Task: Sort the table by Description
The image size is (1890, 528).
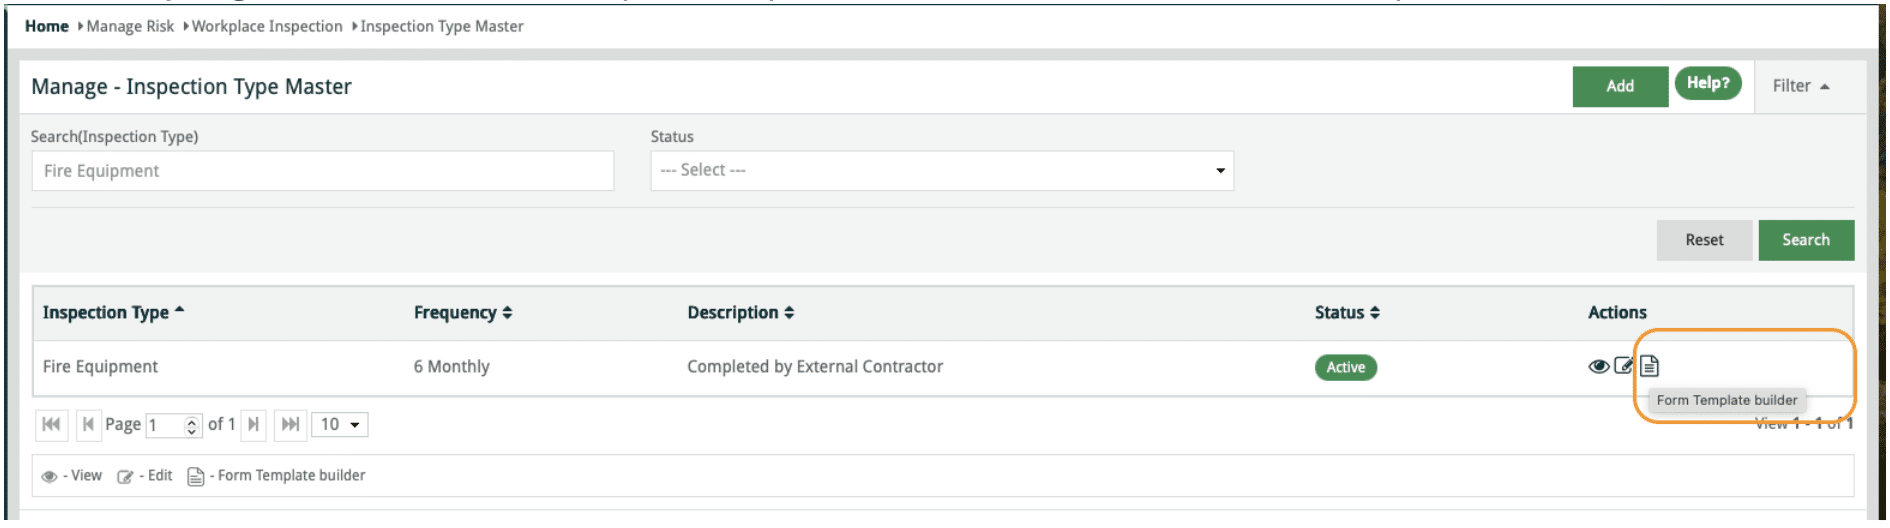Action: pyautogui.click(x=740, y=312)
